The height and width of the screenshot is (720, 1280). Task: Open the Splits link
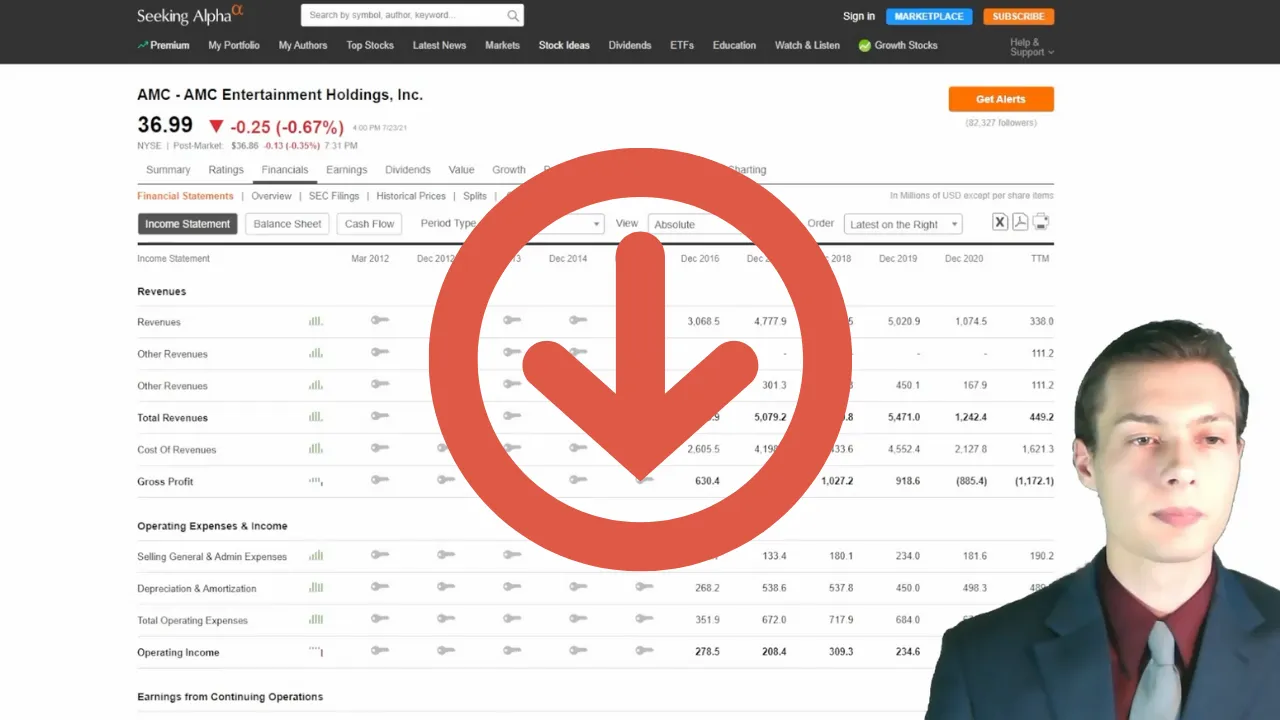(x=475, y=196)
